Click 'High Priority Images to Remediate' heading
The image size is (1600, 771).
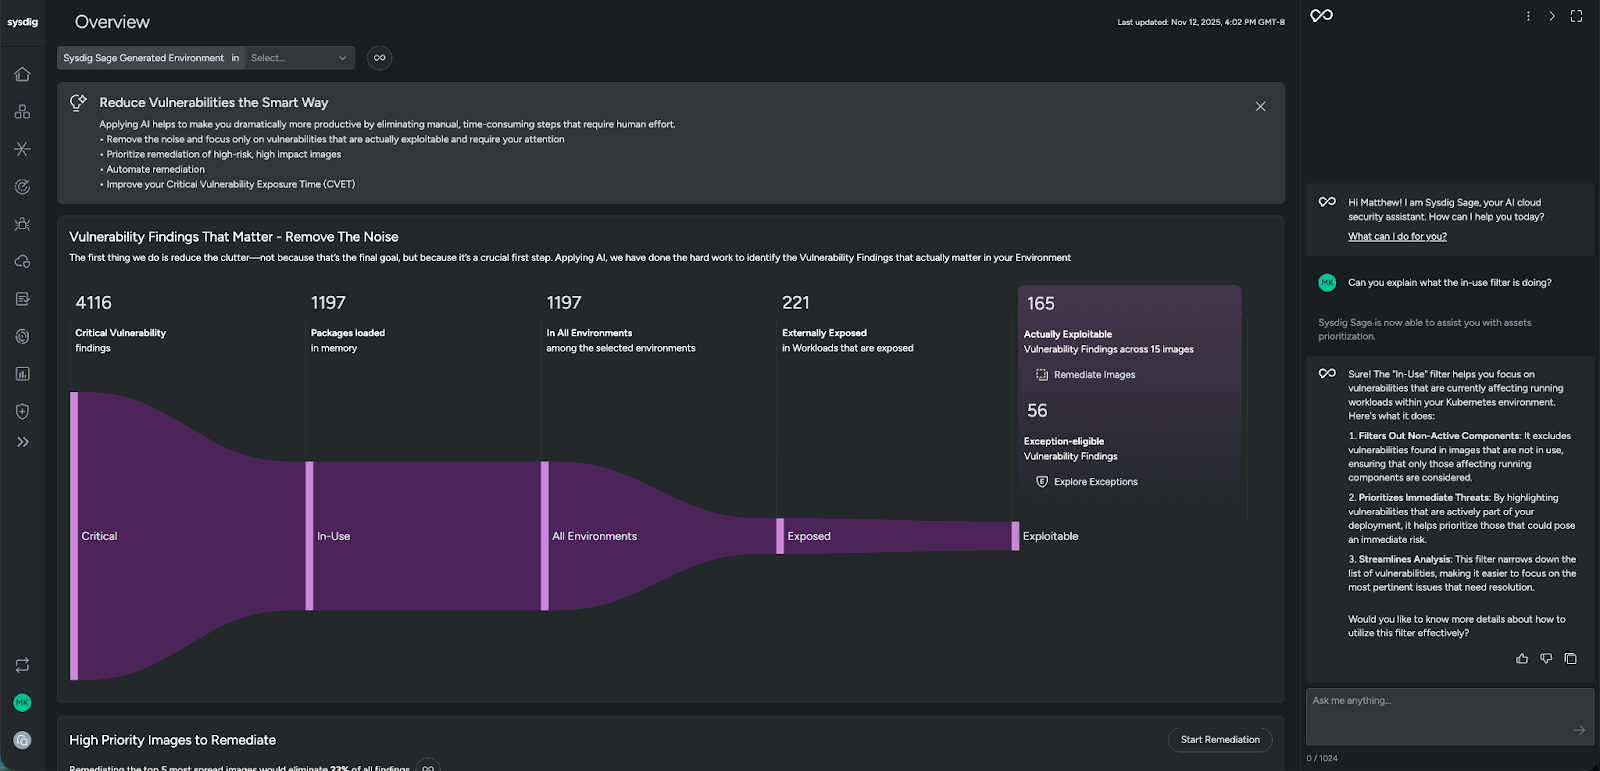pos(172,740)
